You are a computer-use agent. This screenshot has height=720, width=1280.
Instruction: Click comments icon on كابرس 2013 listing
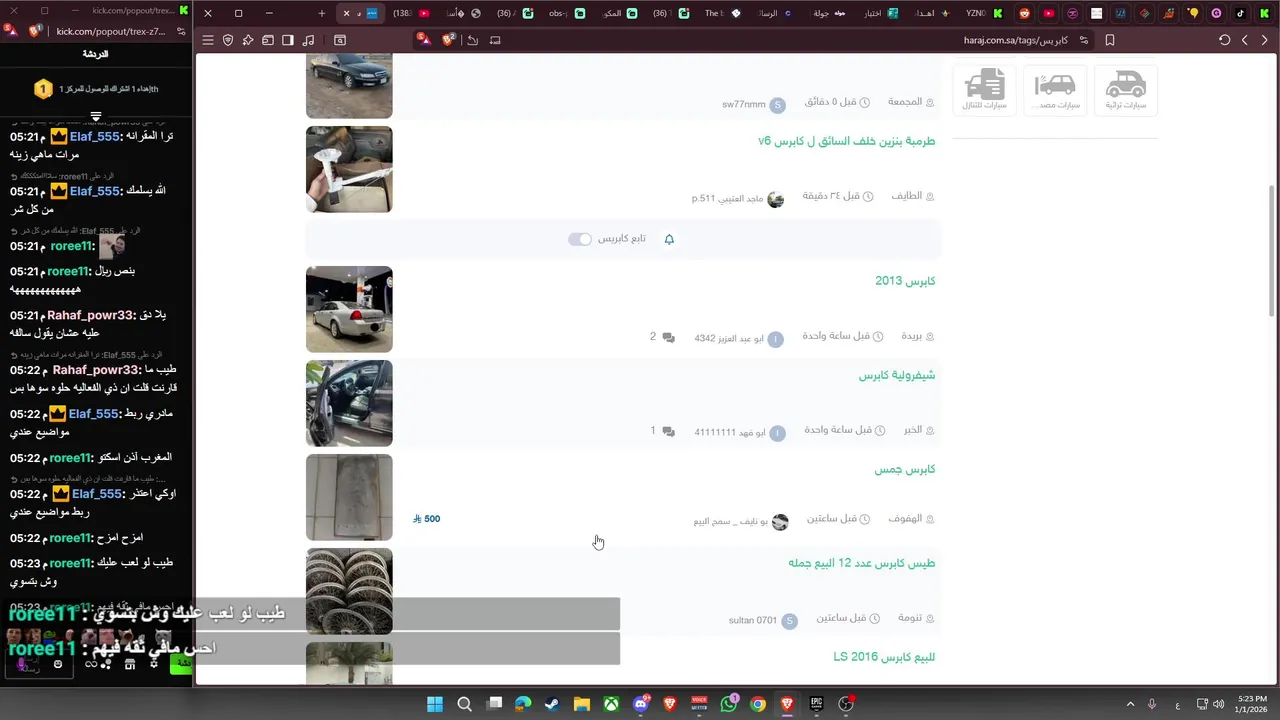click(669, 337)
